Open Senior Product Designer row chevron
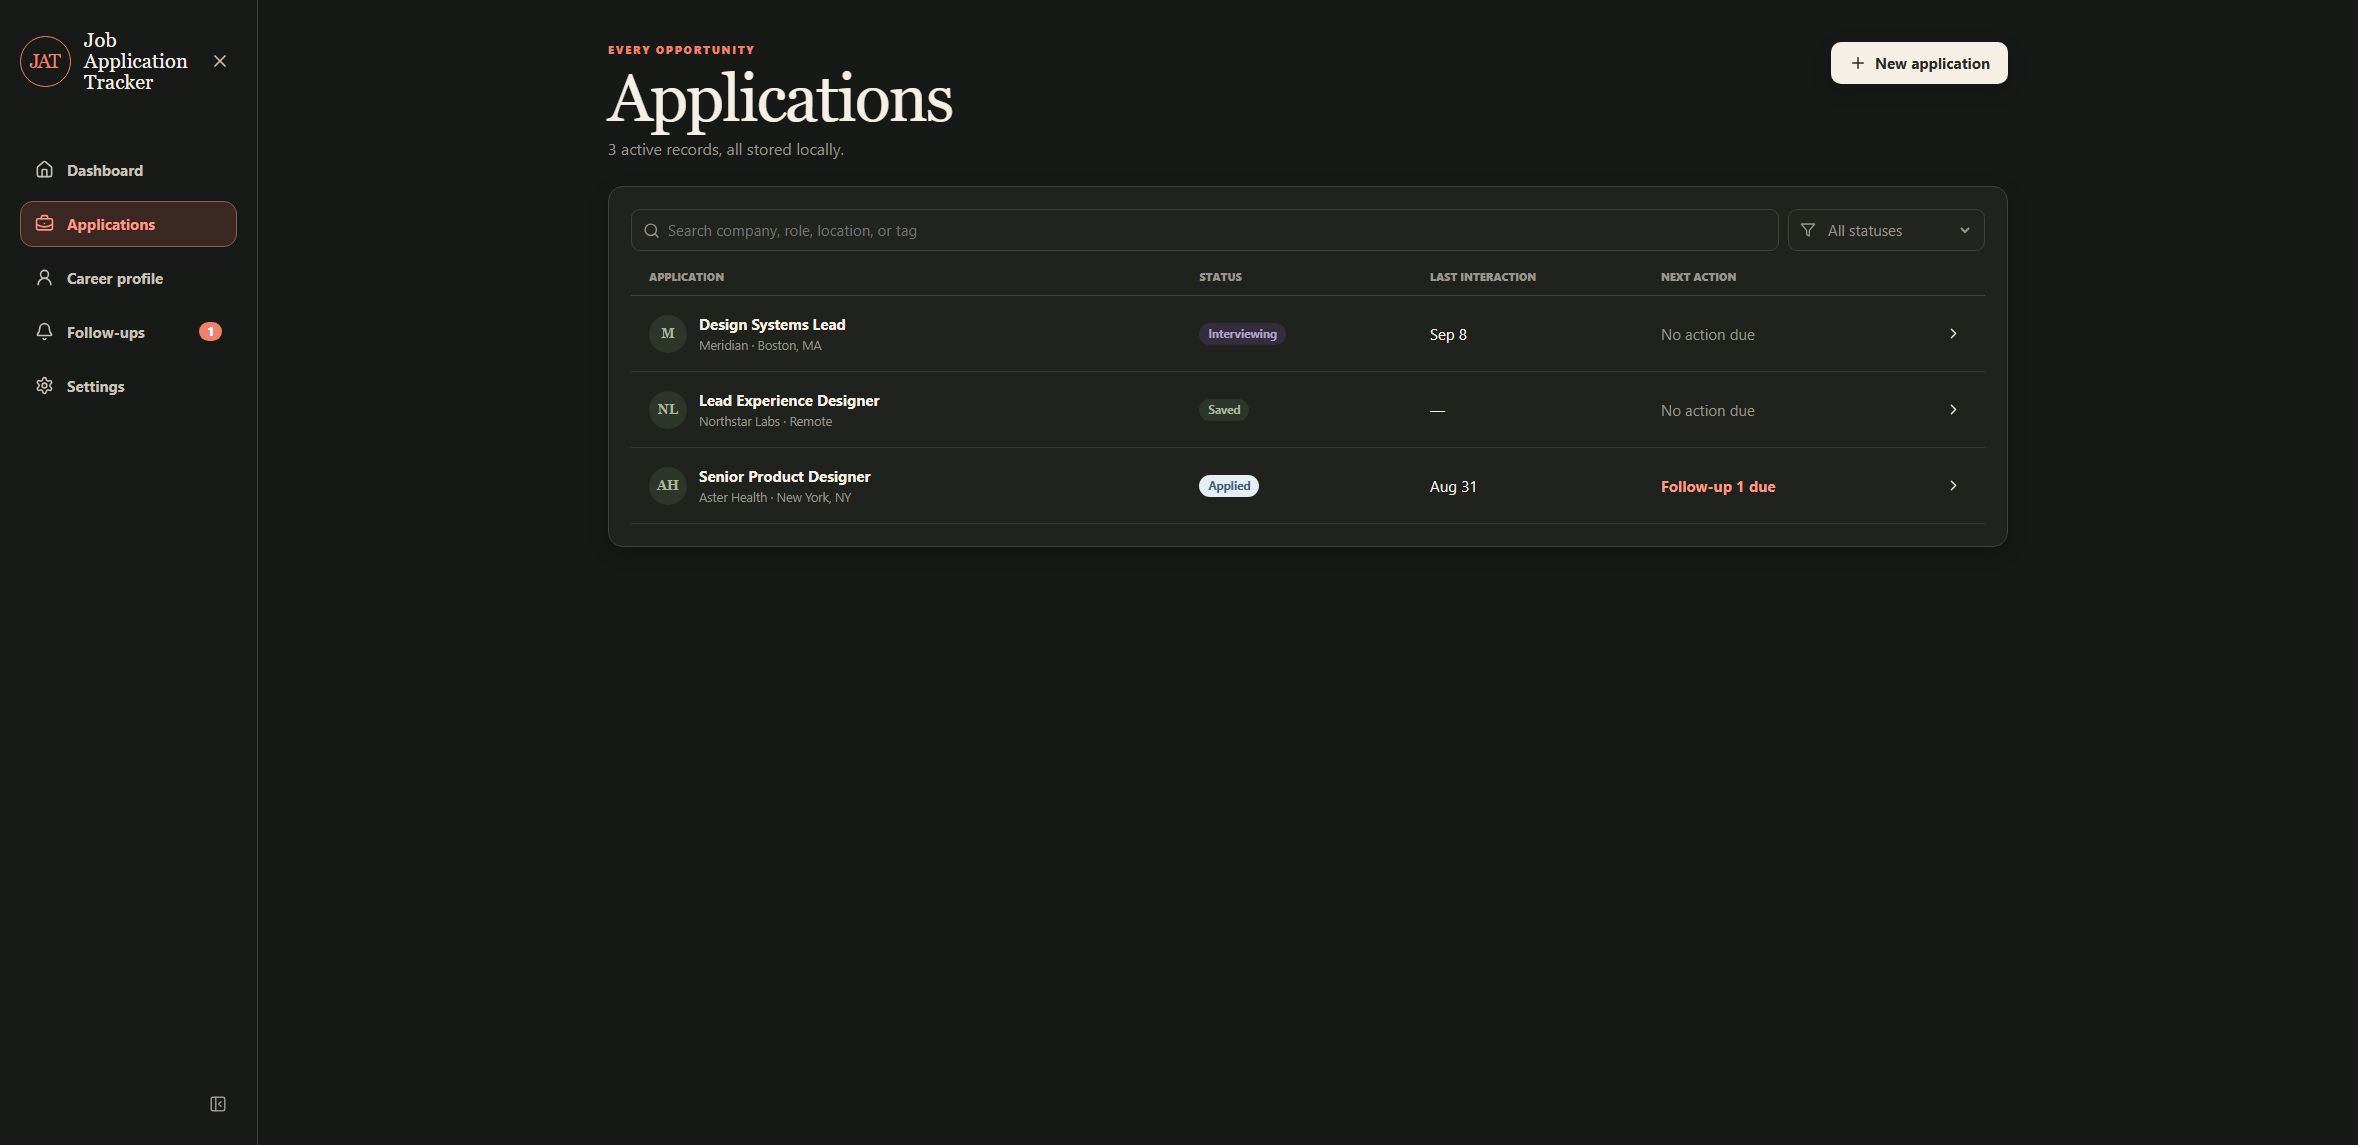The height and width of the screenshot is (1145, 2358). click(1952, 485)
